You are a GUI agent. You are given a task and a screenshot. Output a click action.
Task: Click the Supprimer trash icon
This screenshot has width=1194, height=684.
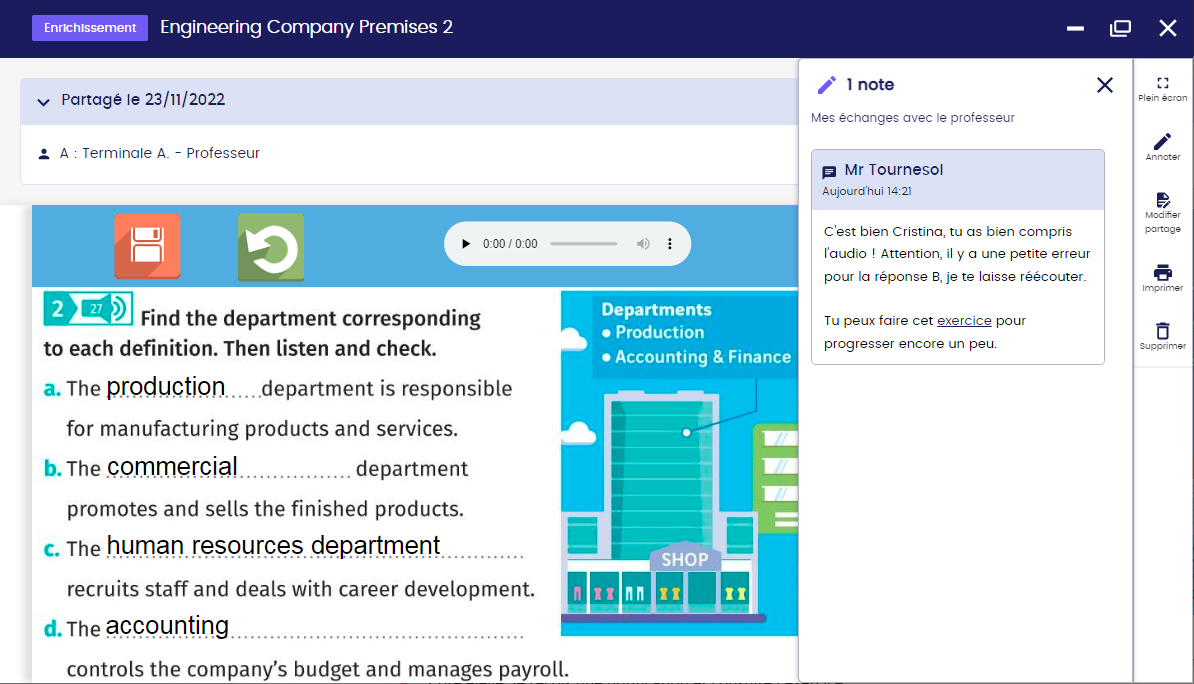coord(1162,335)
